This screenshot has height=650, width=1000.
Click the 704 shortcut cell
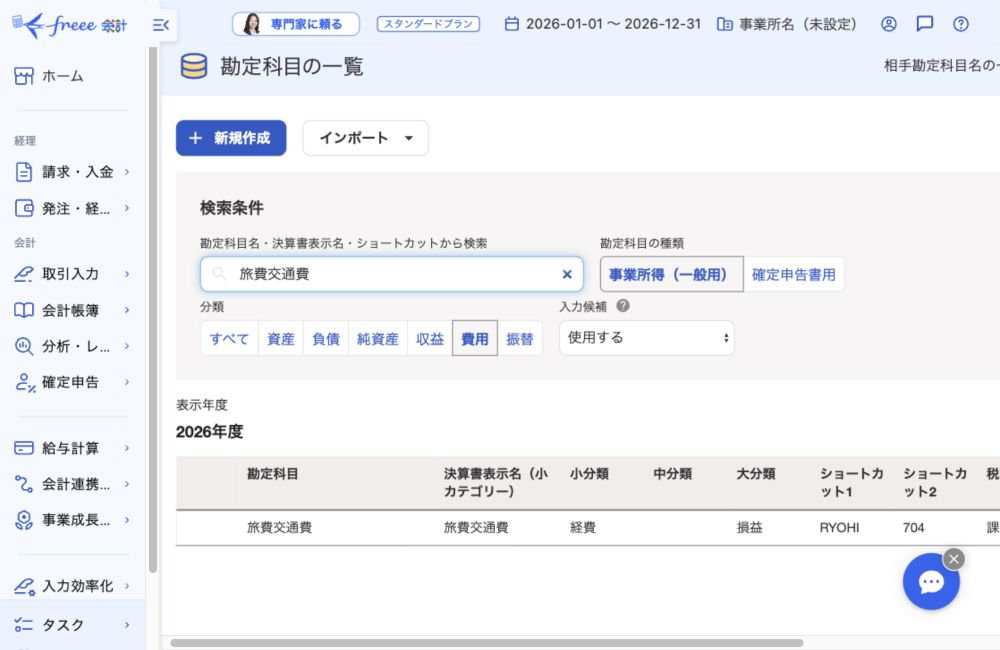tap(913, 528)
